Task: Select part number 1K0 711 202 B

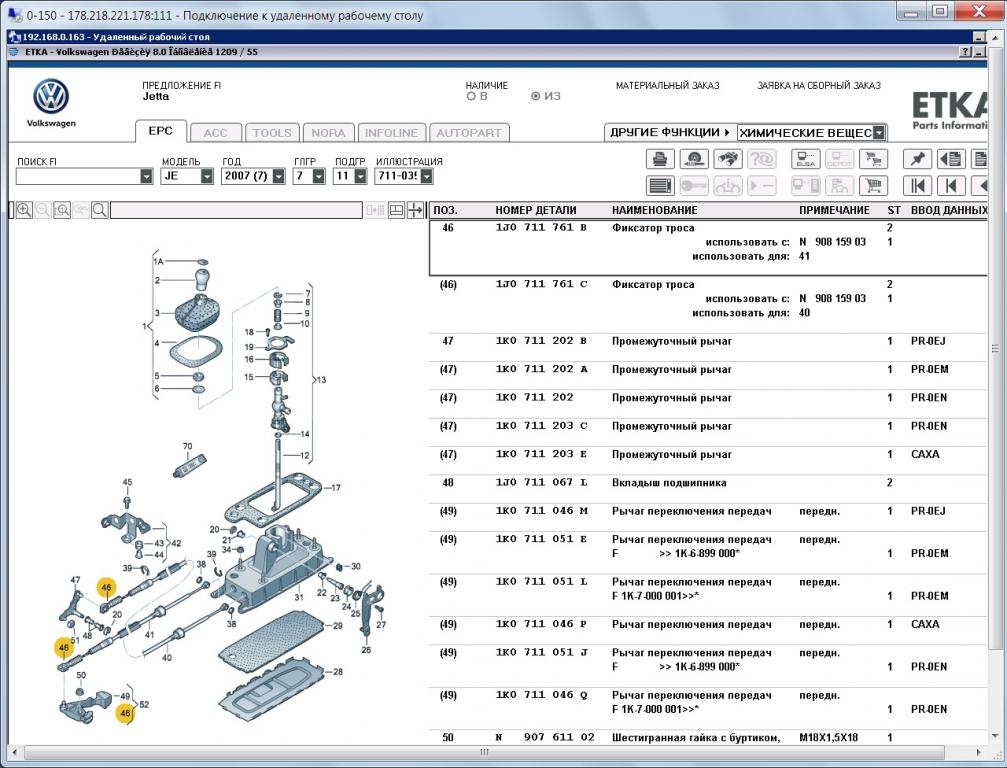Action: coord(541,341)
